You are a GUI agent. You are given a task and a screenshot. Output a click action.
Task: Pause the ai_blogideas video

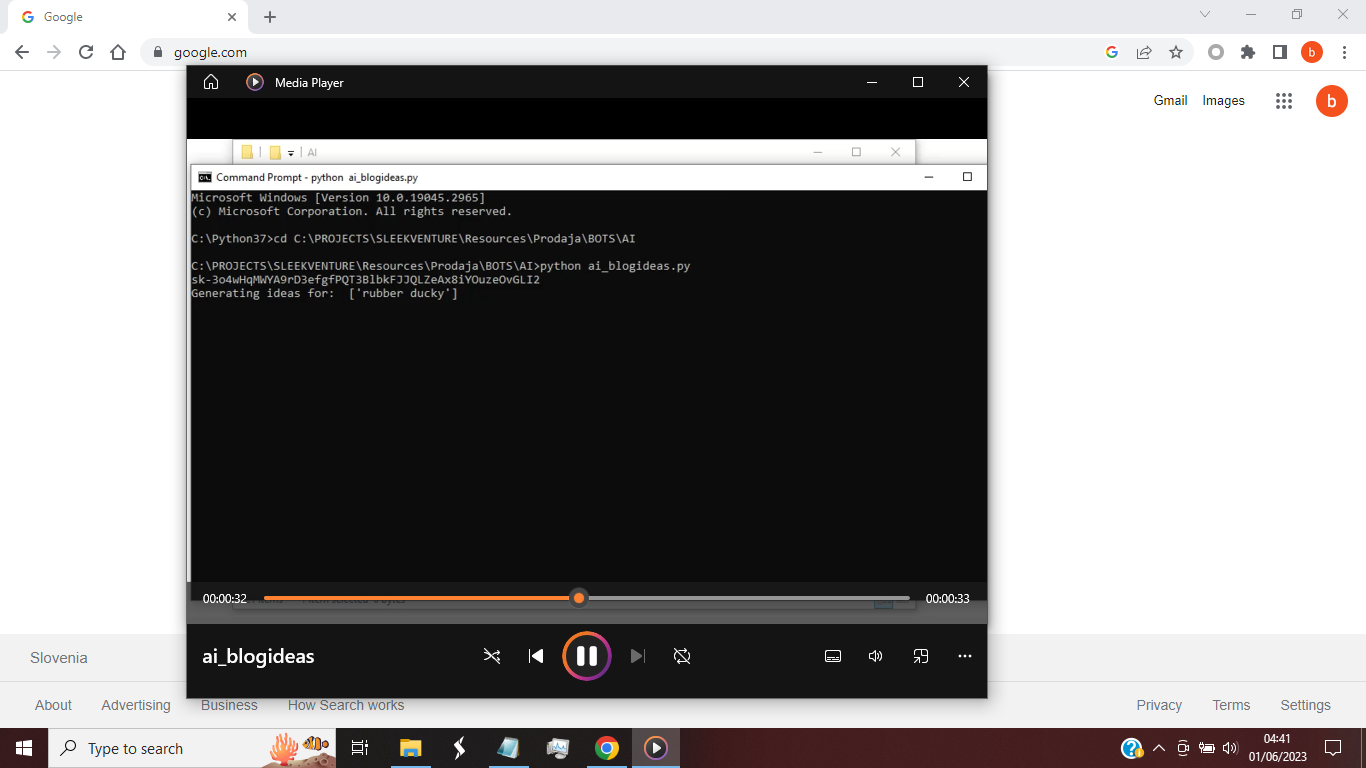587,656
